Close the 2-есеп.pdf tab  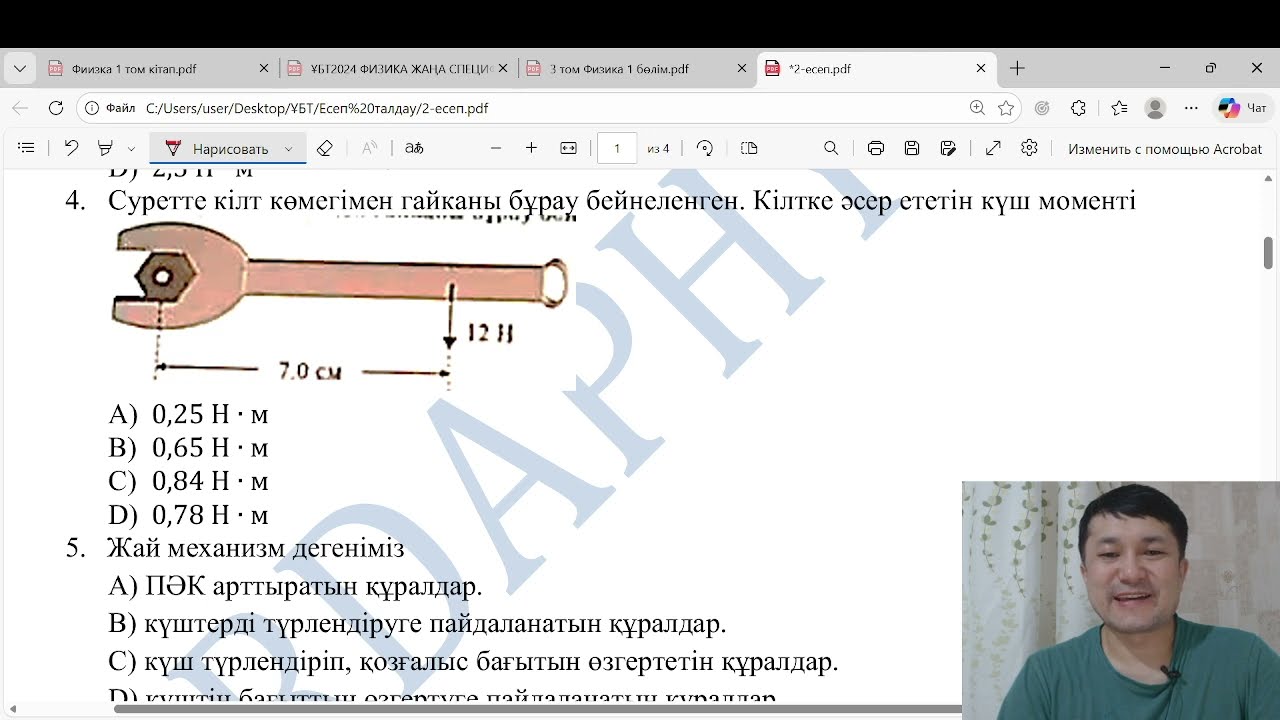[981, 68]
